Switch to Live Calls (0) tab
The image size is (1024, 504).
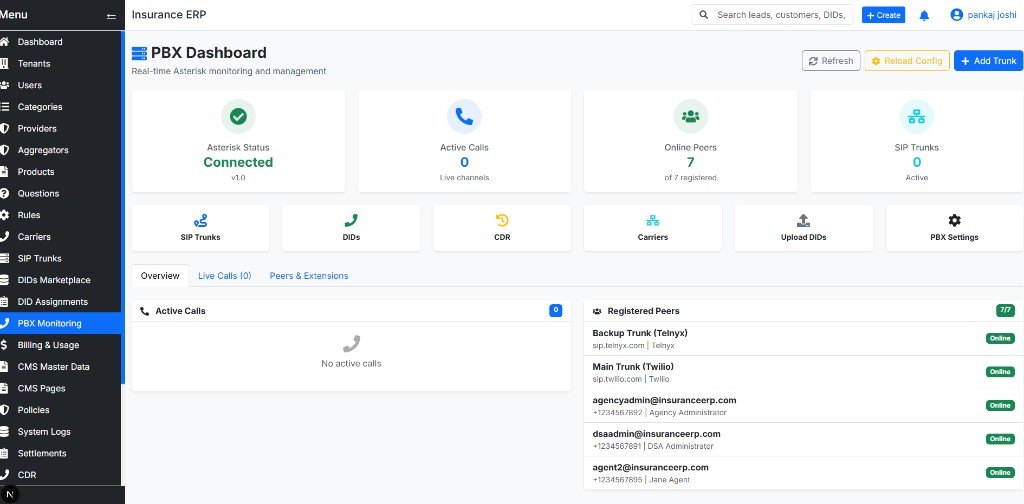pyautogui.click(x=225, y=276)
